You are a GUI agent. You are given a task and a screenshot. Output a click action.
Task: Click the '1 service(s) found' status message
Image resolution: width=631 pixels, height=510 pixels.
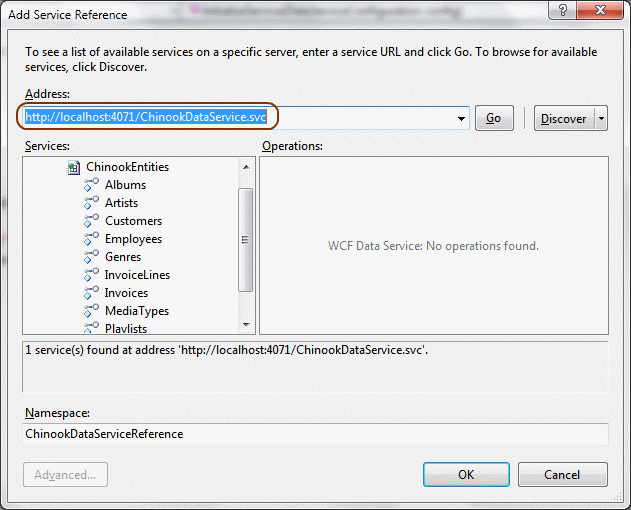coord(227,350)
